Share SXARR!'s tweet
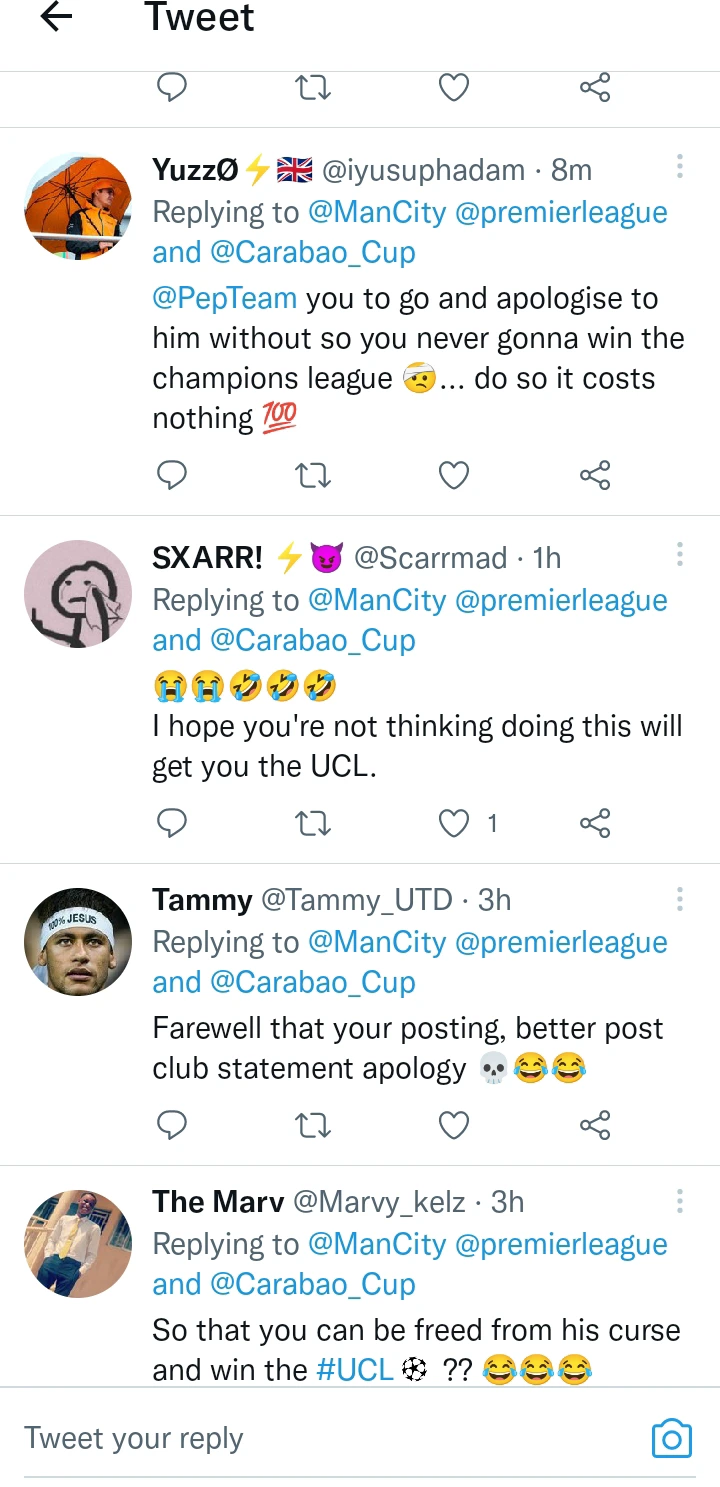 click(x=595, y=823)
